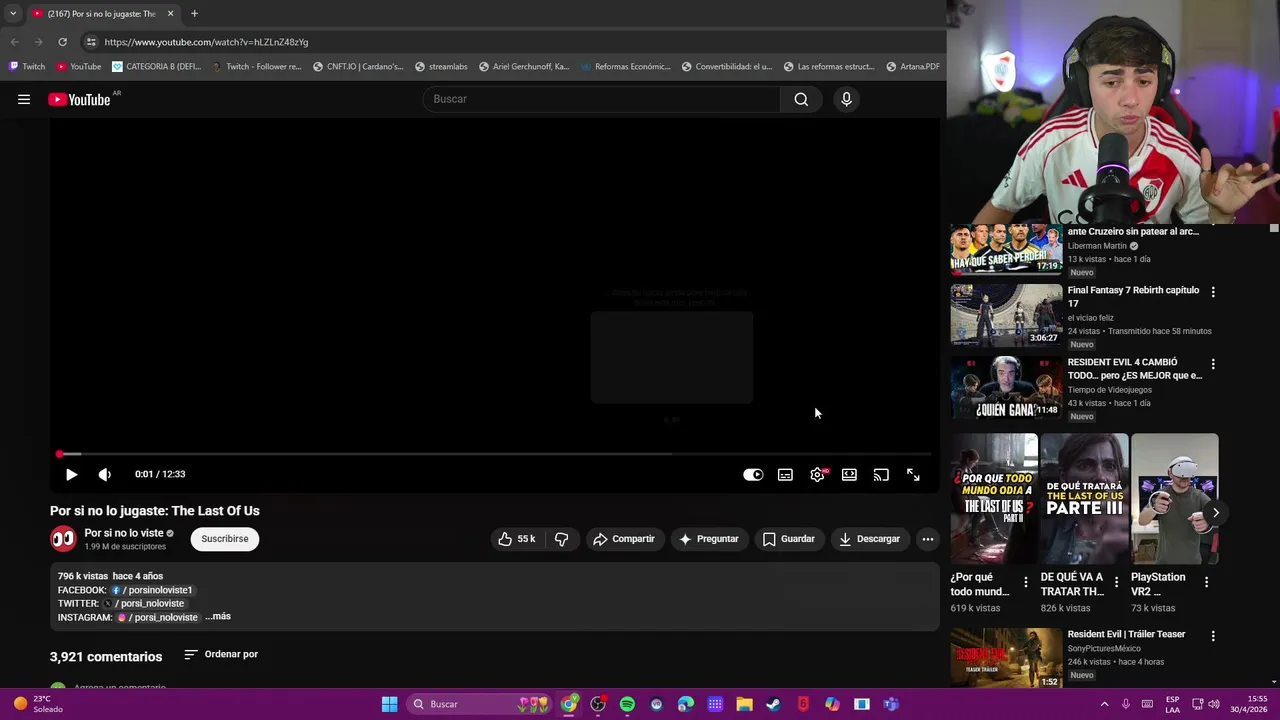Subscribe with the Suscribirse button

click(225, 539)
